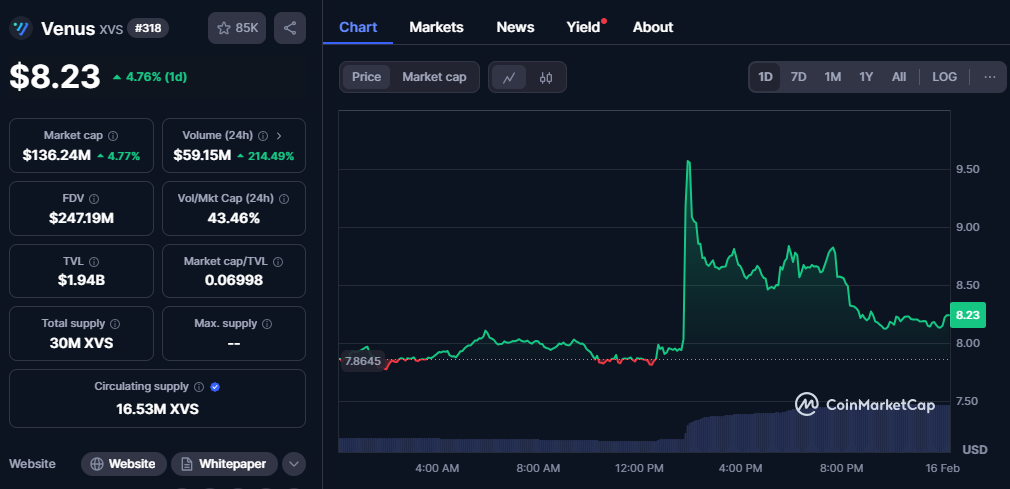This screenshot has height=489, width=1010.
Task: Open the Whitepaper link
Action: tap(224, 464)
